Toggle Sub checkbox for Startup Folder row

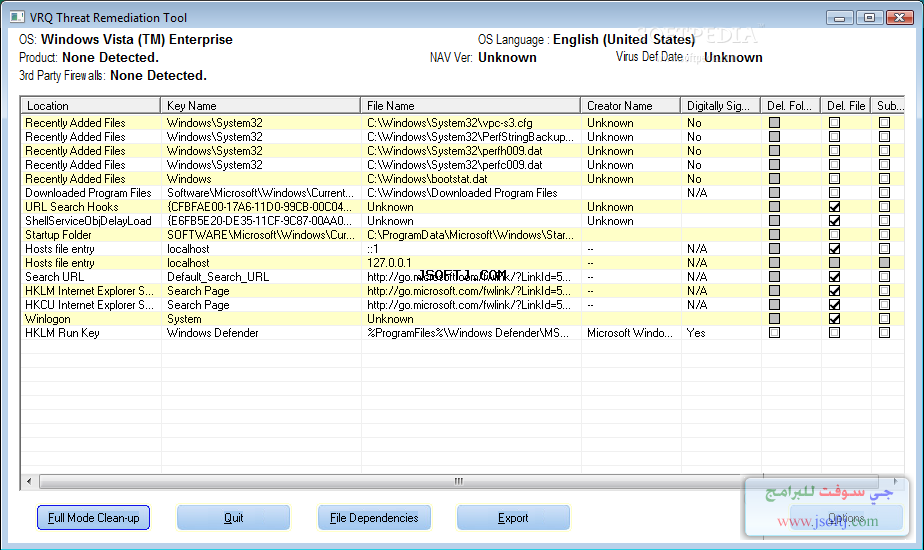[885, 235]
